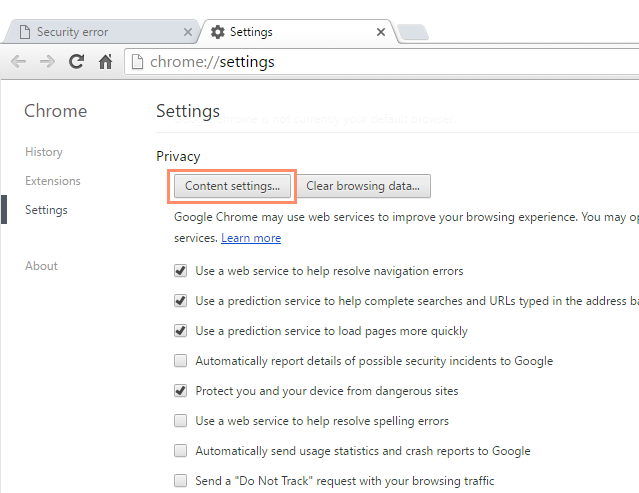This screenshot has height=493, width=639.
Task: Uncheck resolve navigation errors web service
Action: (x=181, y=271)
